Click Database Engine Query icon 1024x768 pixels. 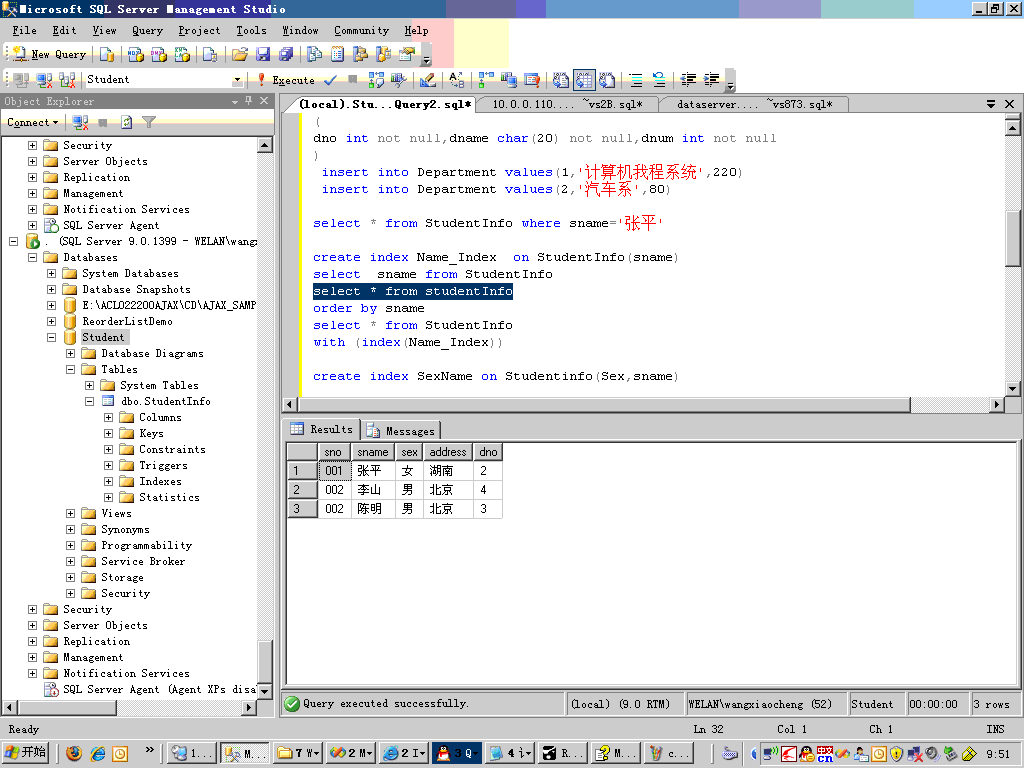[106, 54]
